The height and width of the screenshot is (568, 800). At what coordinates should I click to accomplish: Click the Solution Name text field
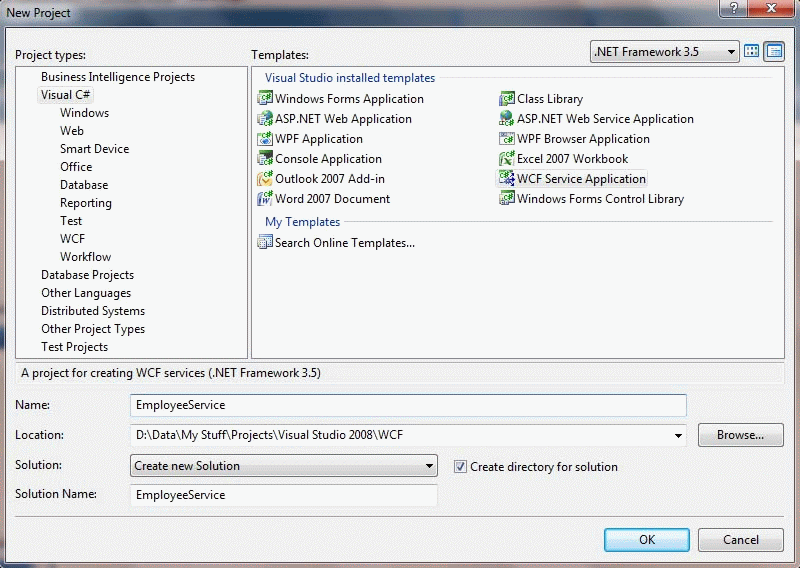[x=284, y=495]
